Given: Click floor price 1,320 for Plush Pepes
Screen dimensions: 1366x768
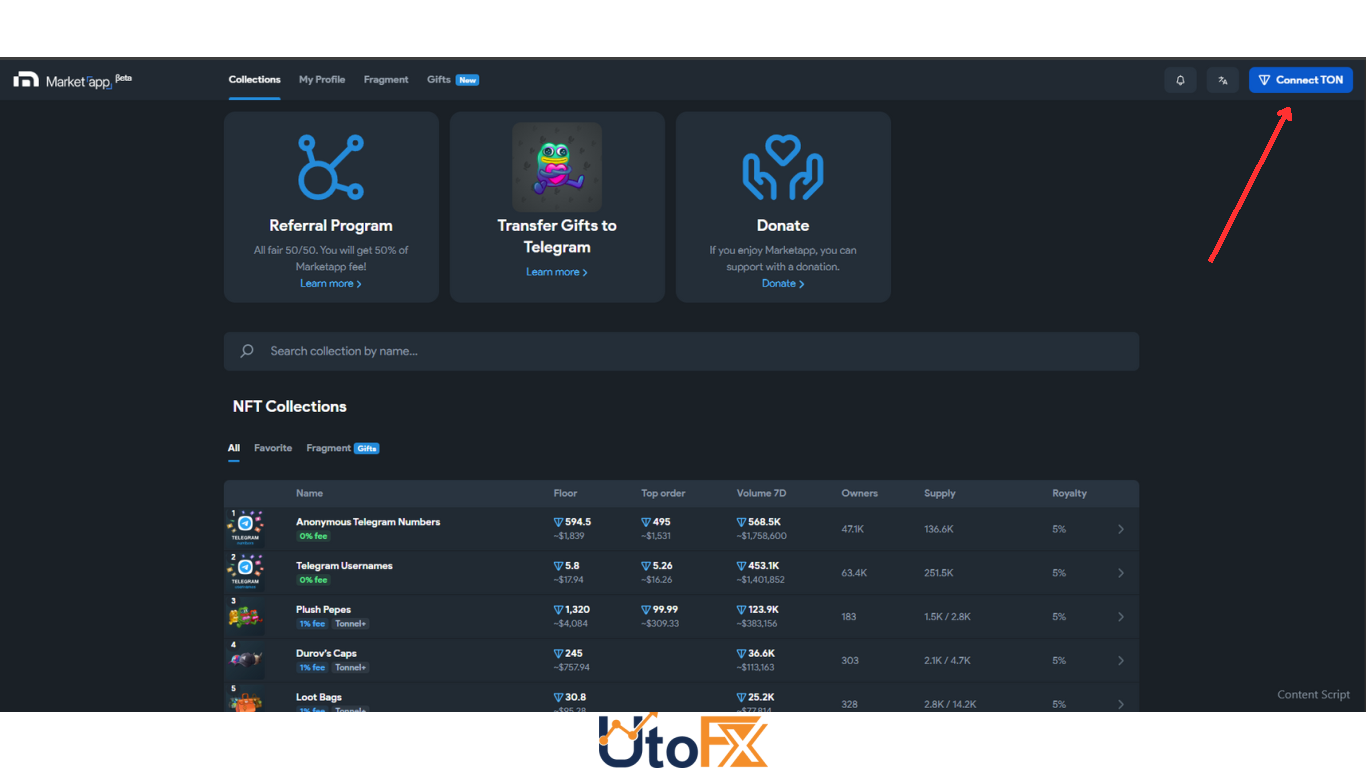Looking at the screenshot, I should 572,610.
